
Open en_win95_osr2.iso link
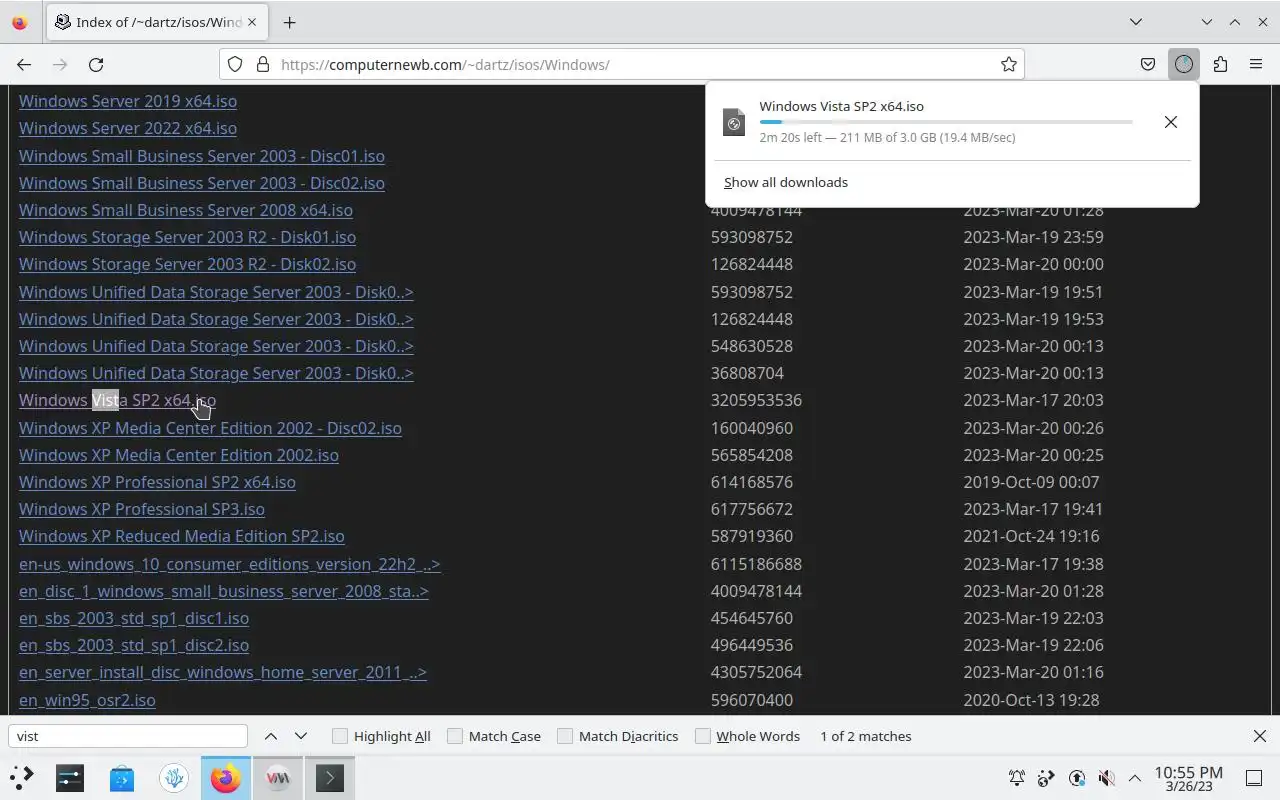click(x=87, y=700)
